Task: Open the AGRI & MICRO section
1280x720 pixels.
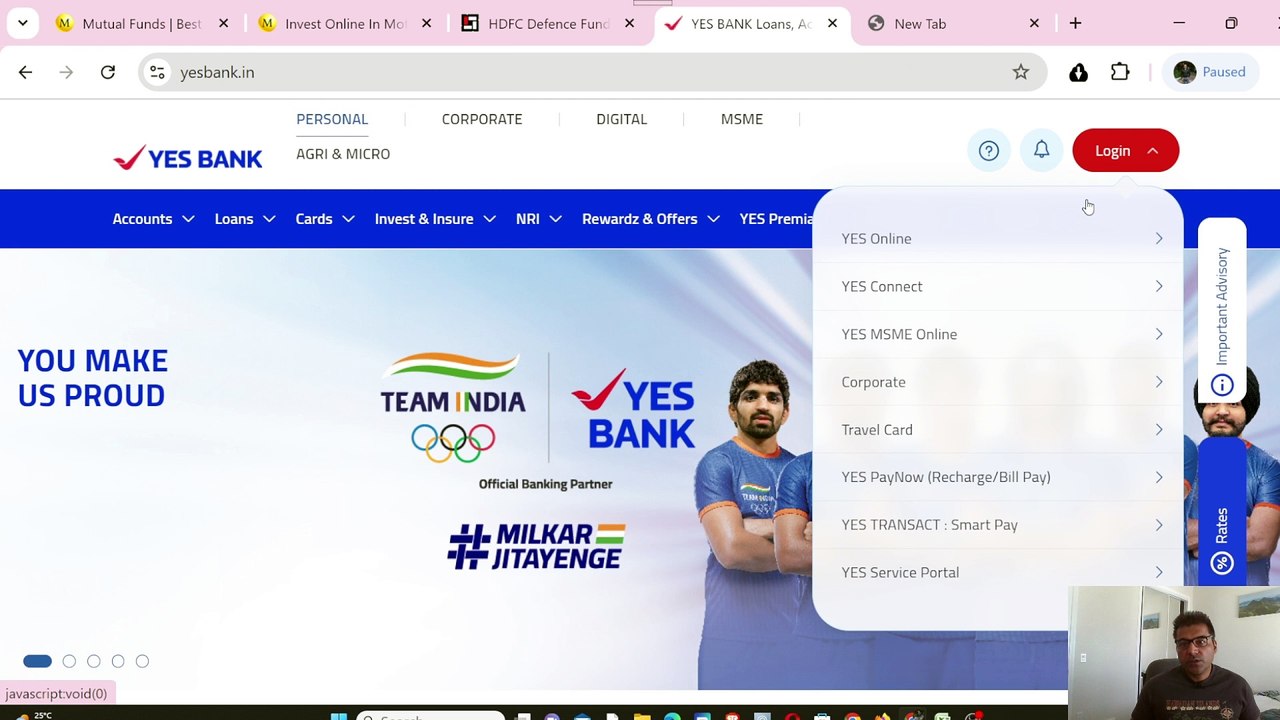Action: pyautogui.click(x=343, y=154)
